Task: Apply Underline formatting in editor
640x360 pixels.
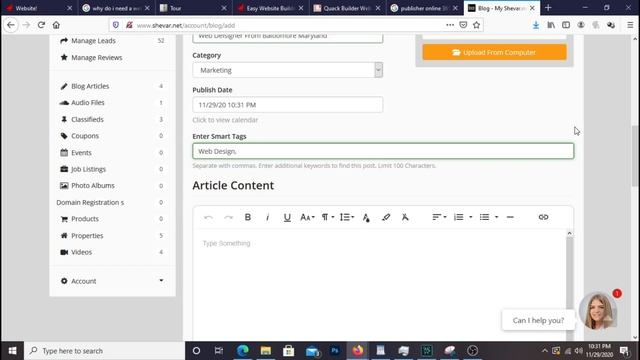Action: click(287, 217)
